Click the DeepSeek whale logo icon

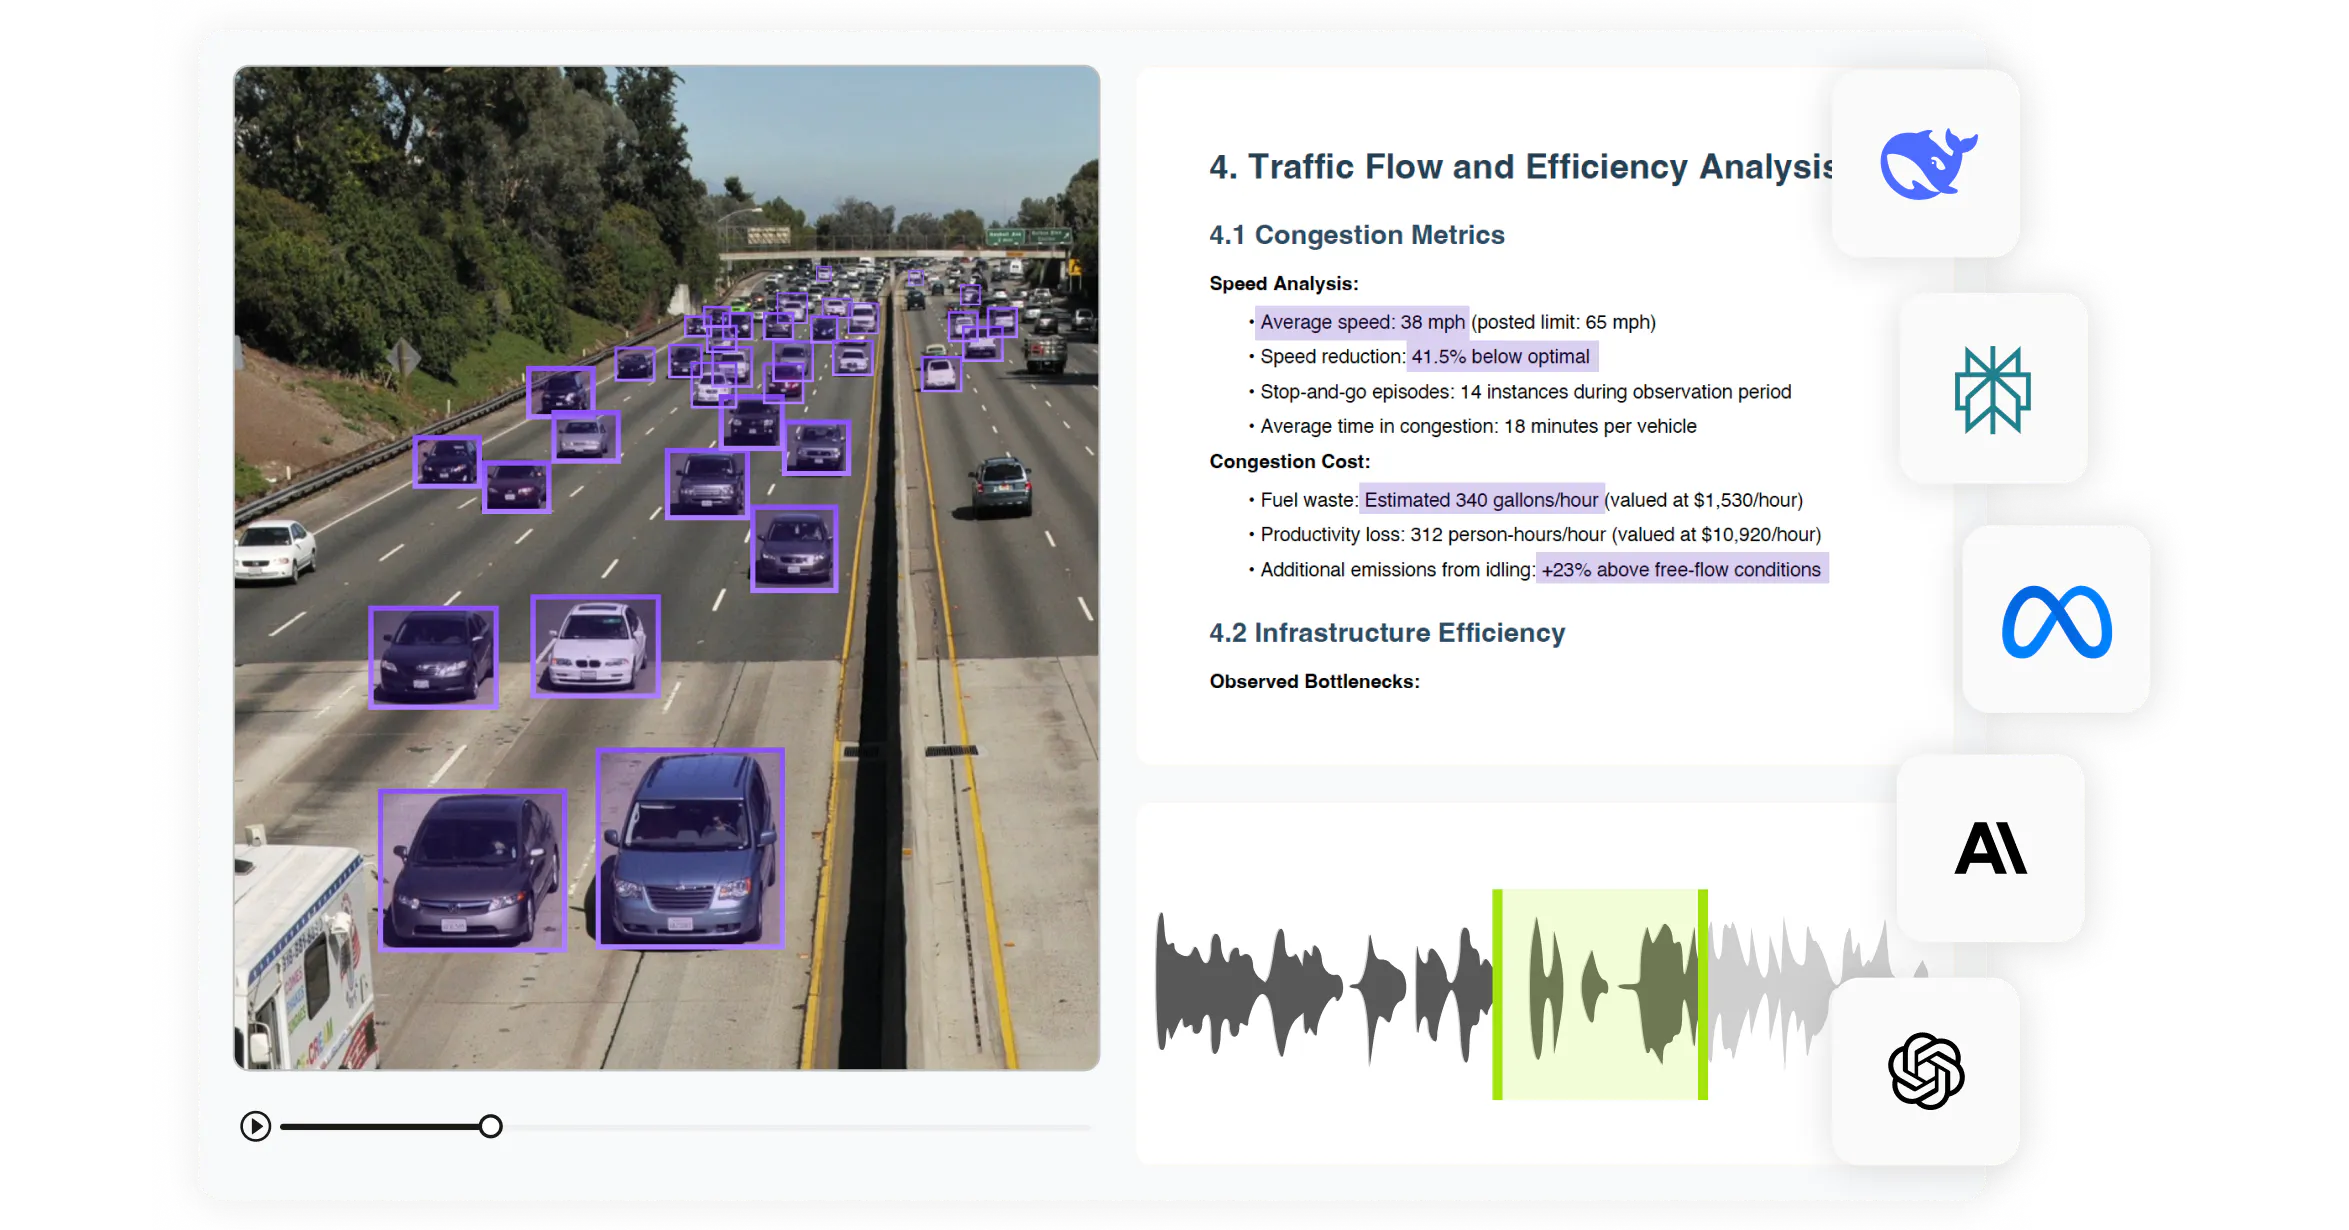tap(1927, 164)
